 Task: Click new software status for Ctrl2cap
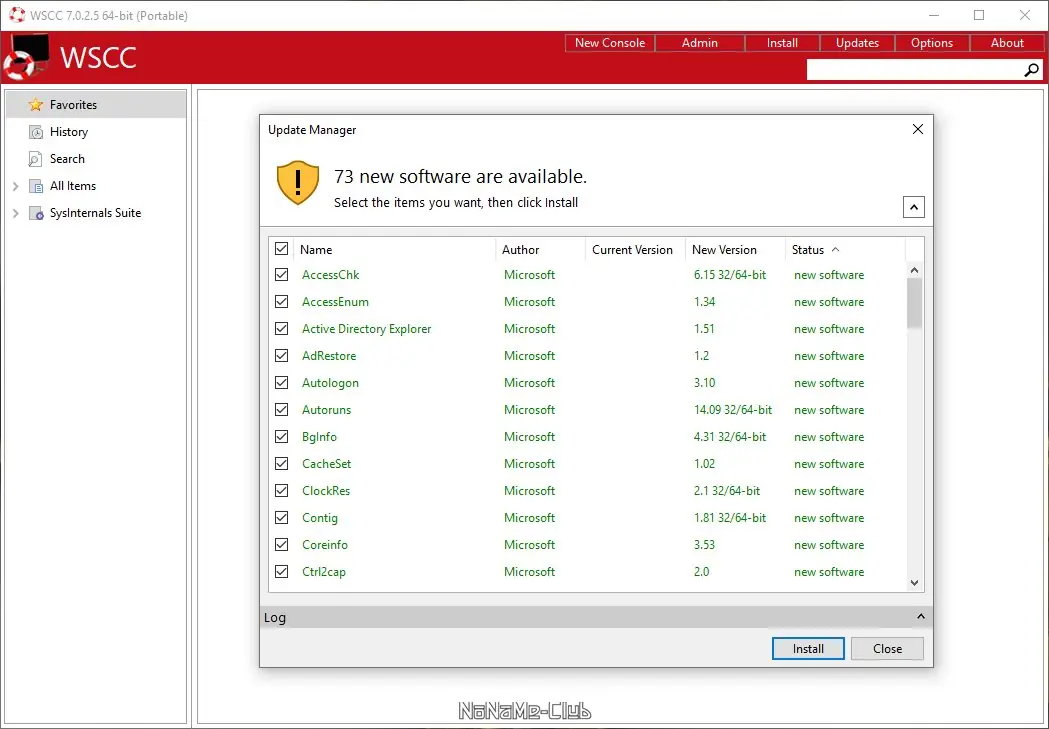(x=829, y=572)
